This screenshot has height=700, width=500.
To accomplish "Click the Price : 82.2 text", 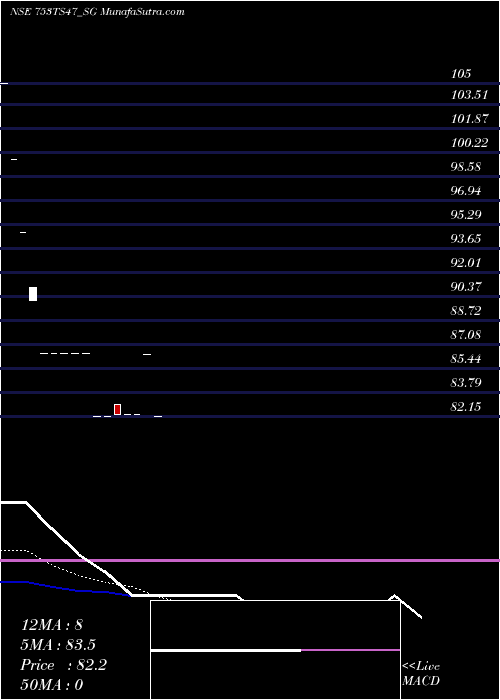I will 63,665.
